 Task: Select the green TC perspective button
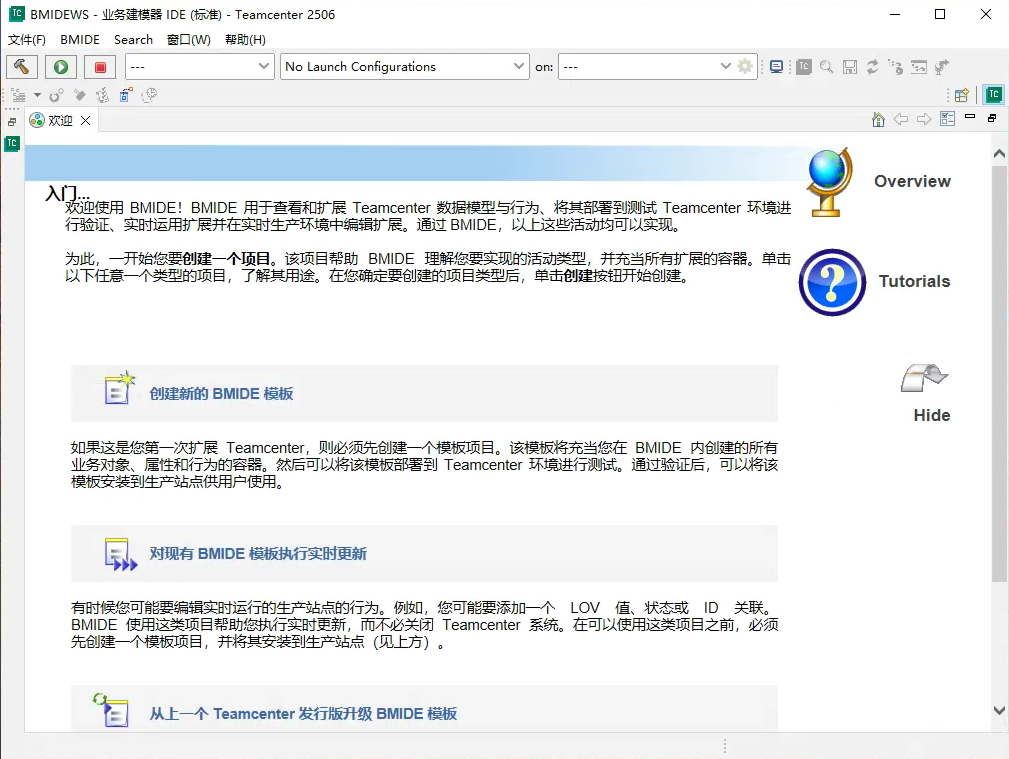click(x=994, y=95)
